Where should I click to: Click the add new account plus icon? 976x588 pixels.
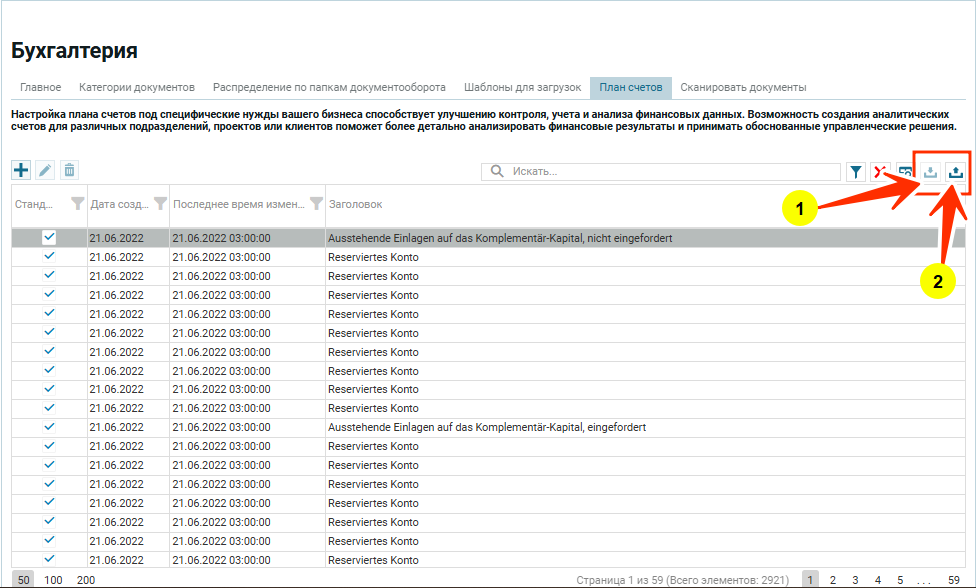[21, 170]
